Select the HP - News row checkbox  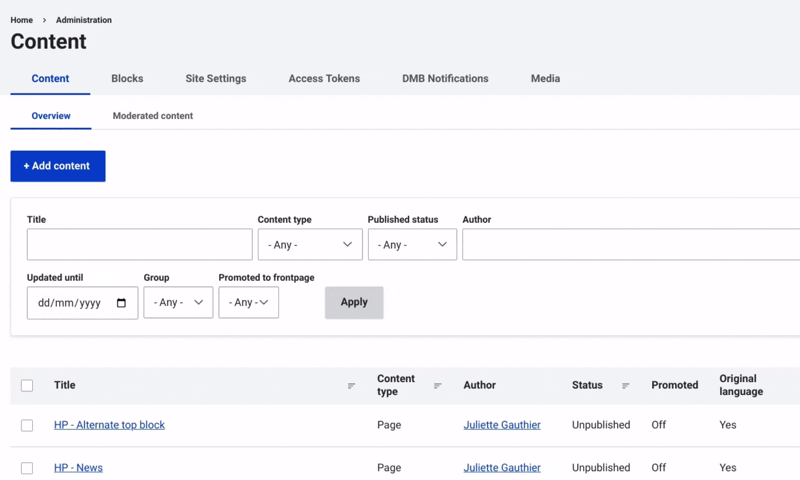click(x=27, y=468)
